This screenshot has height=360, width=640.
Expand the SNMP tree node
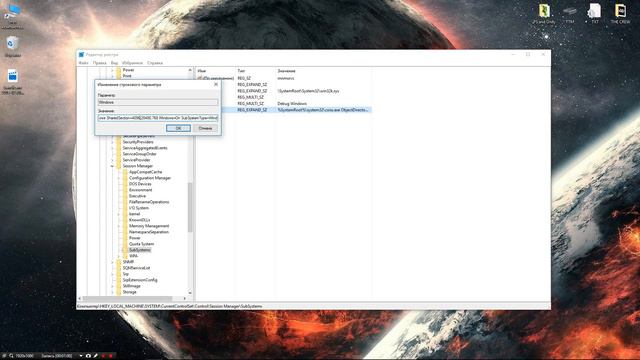(112, 262)
